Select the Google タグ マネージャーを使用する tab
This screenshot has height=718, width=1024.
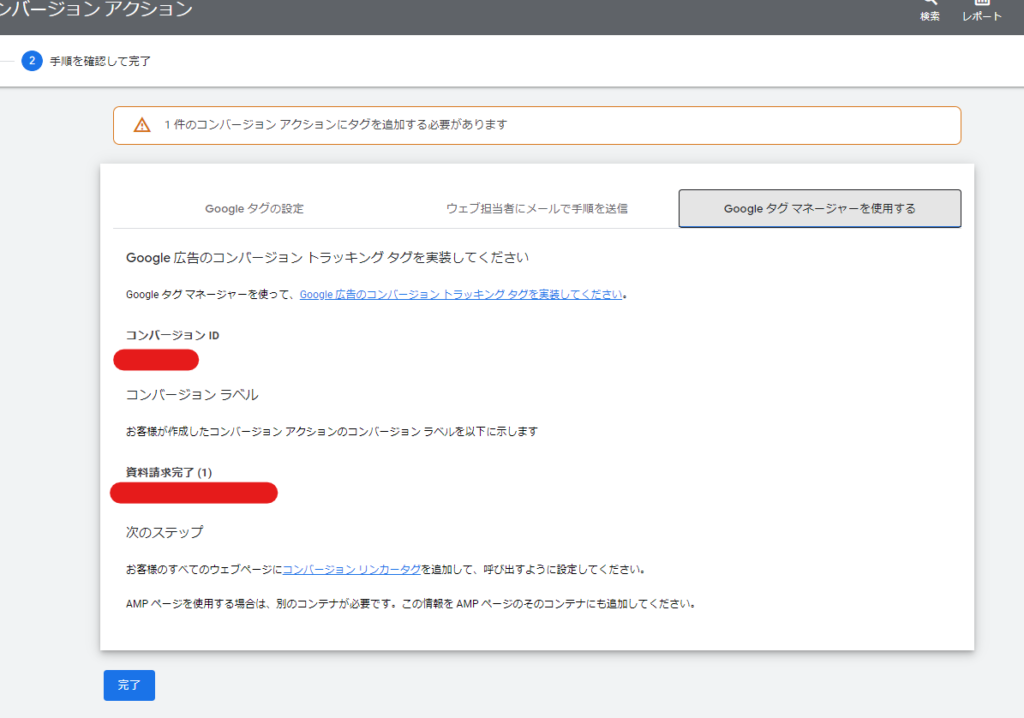[x=819, y=209]
